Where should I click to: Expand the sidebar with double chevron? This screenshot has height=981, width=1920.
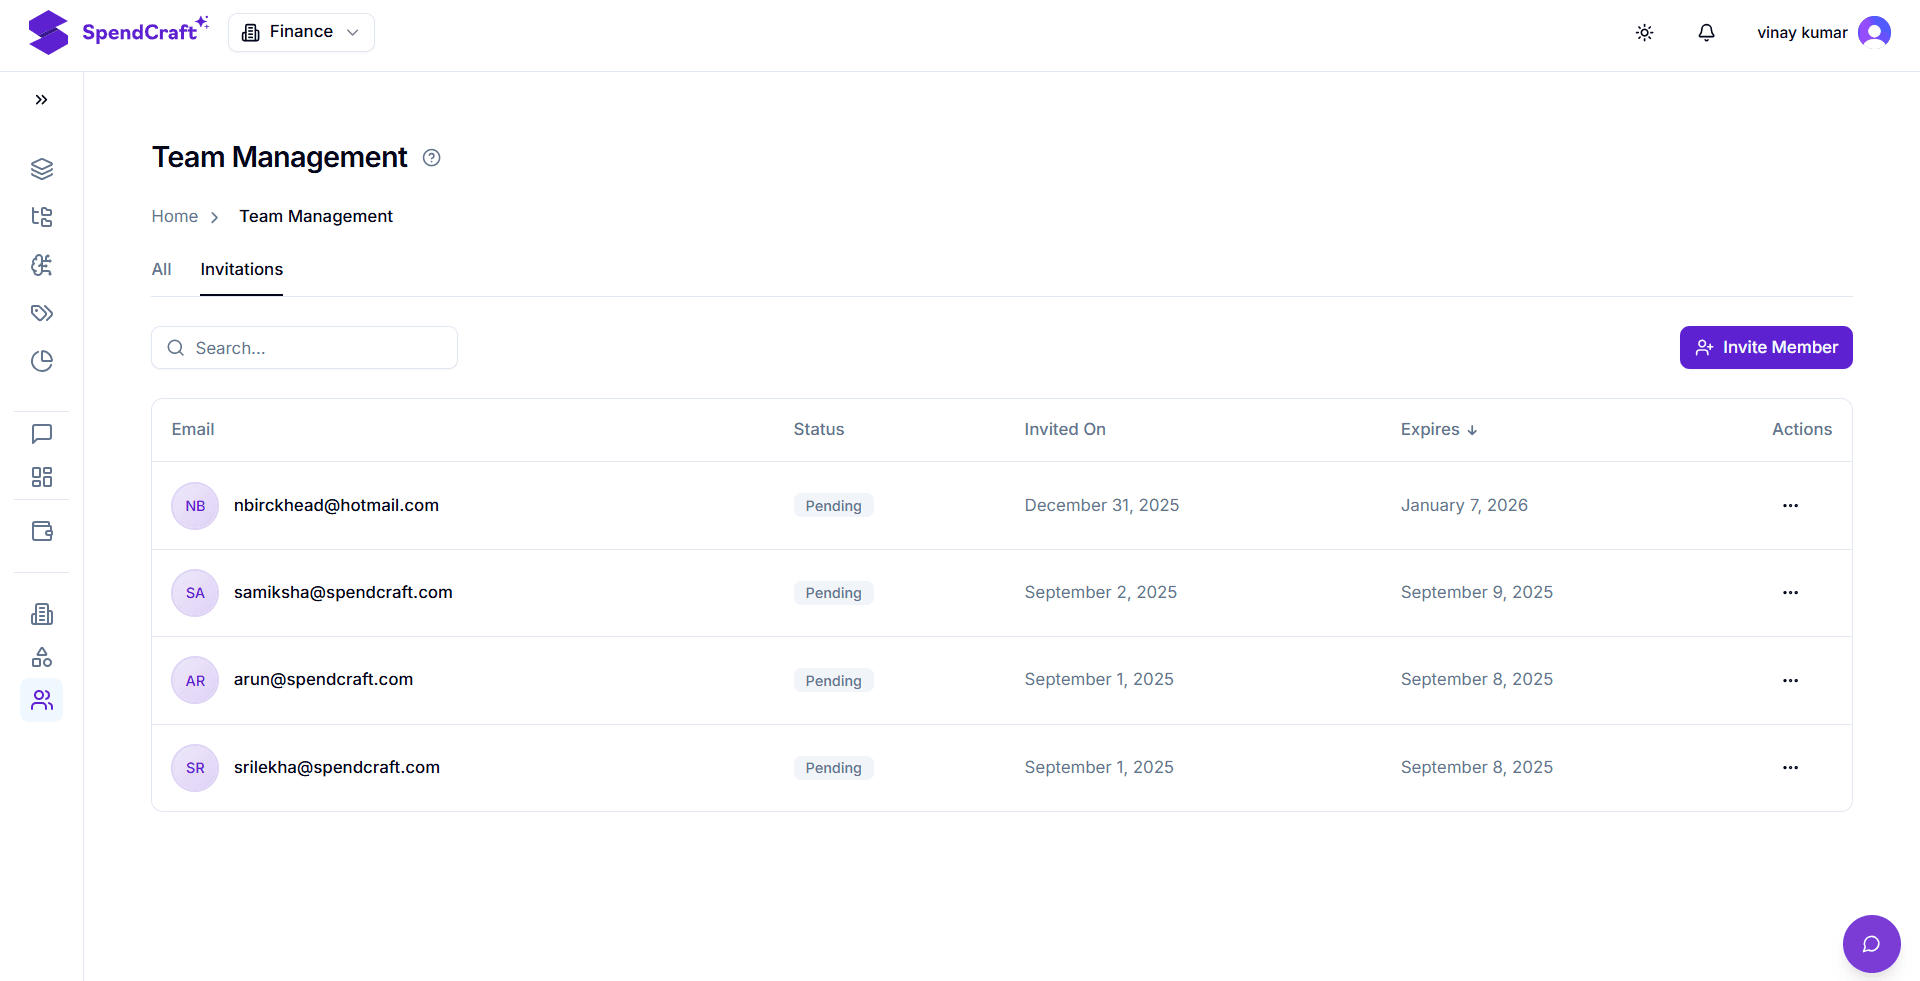pos(41,100)
